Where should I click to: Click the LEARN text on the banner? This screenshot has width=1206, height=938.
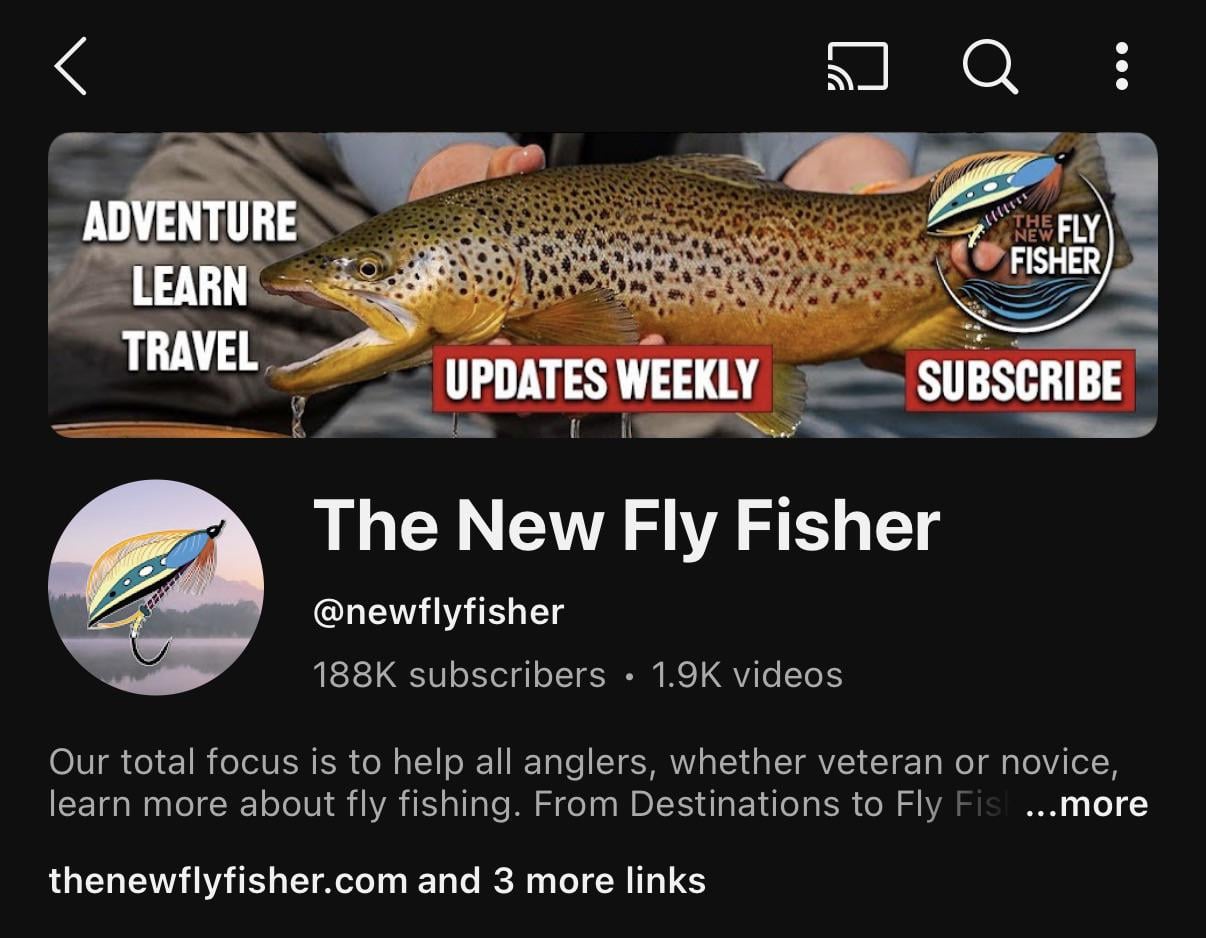coord(190,287)
